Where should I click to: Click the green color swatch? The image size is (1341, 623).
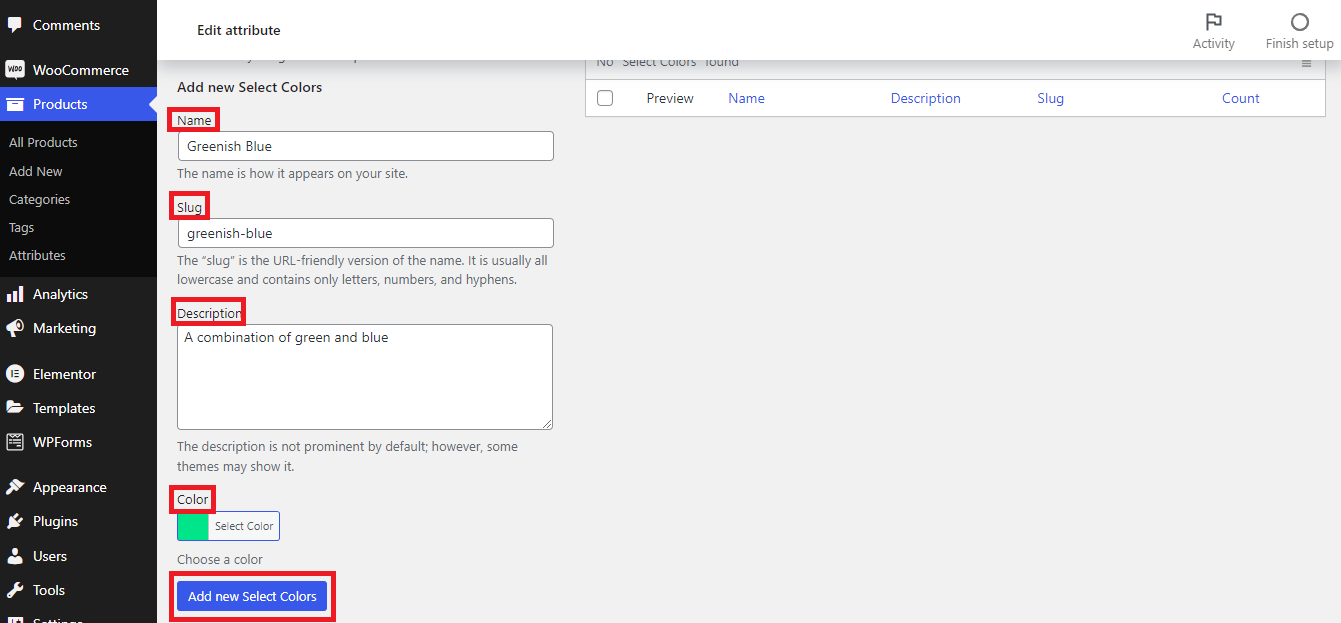[193, 526]
